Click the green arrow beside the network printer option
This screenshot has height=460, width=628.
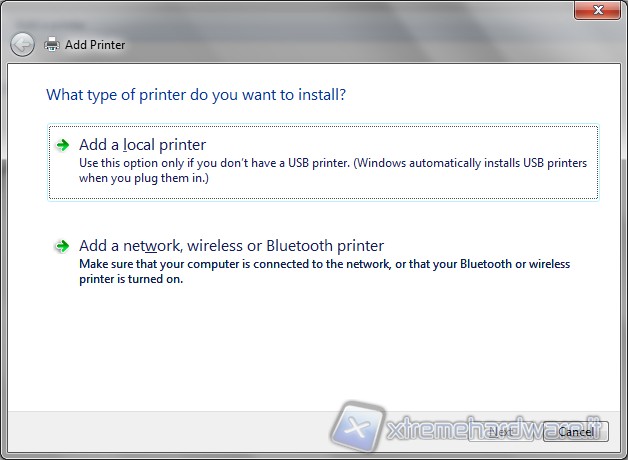[x=63, y=245]
